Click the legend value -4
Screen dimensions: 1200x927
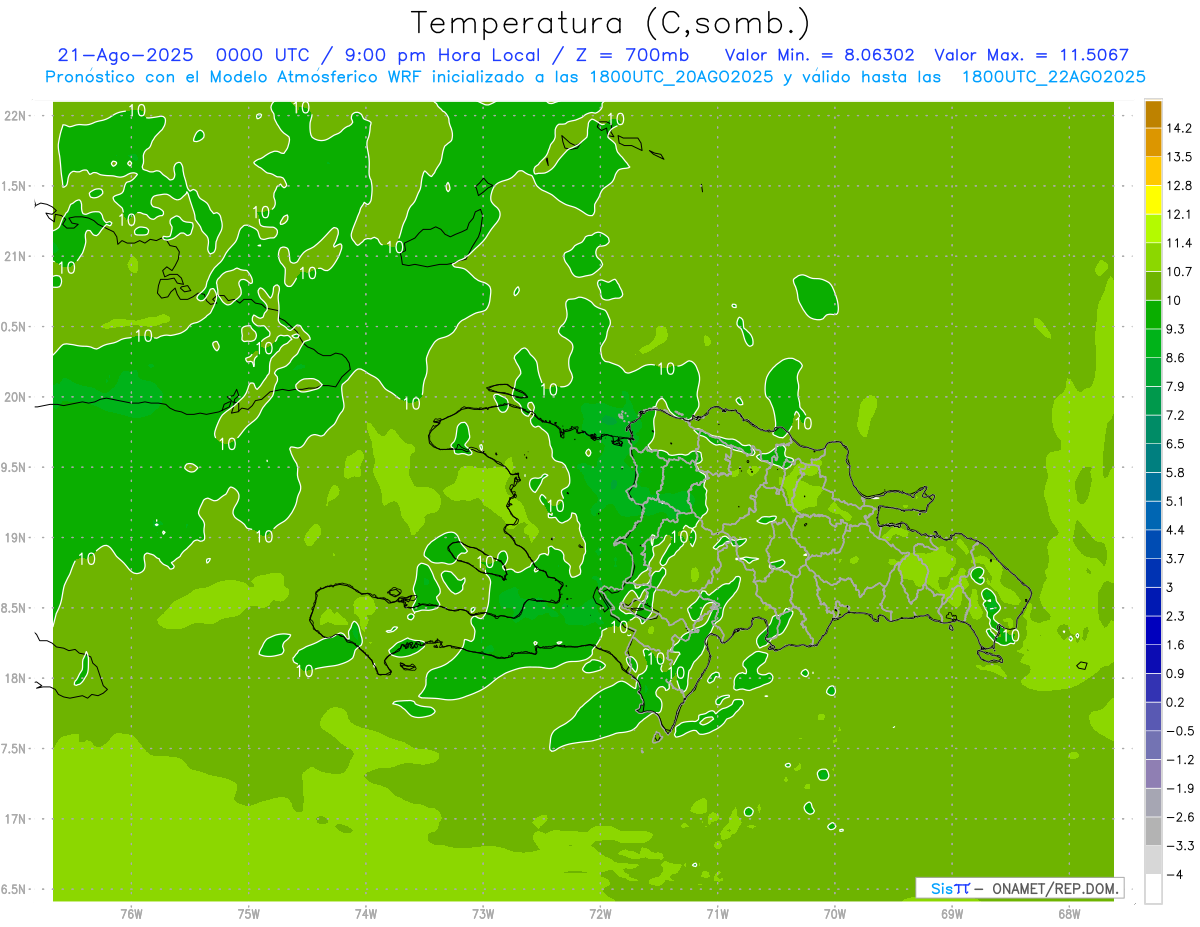coord(1174,874)
